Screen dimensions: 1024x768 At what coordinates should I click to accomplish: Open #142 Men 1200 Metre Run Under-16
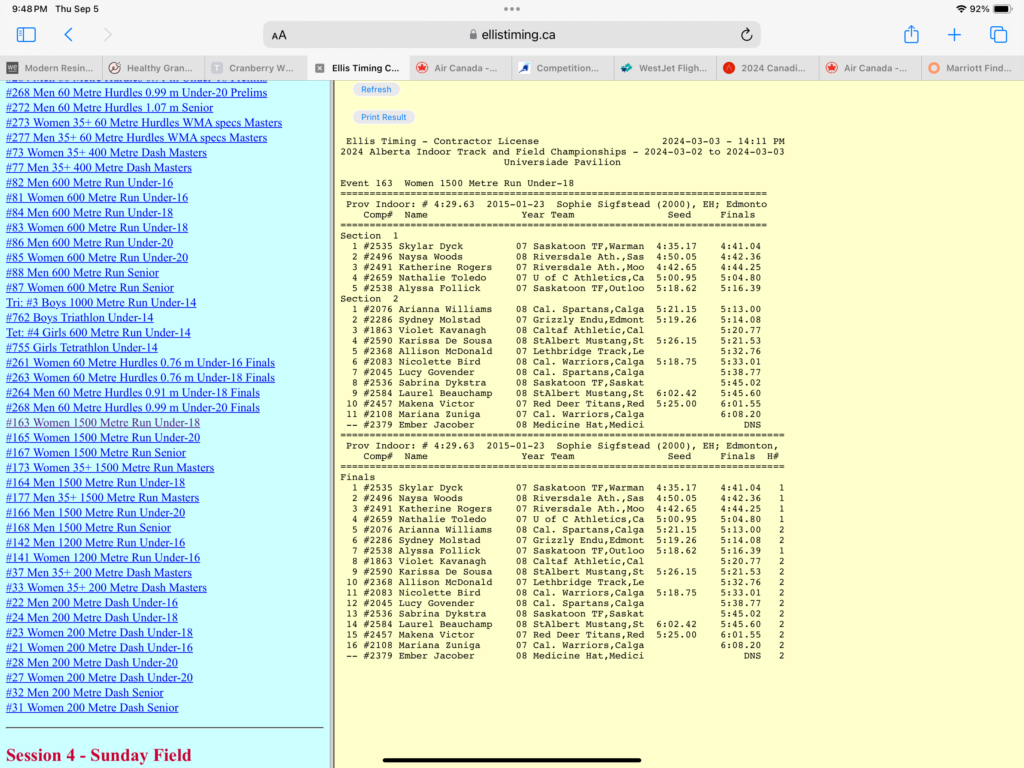click(95, 543)
